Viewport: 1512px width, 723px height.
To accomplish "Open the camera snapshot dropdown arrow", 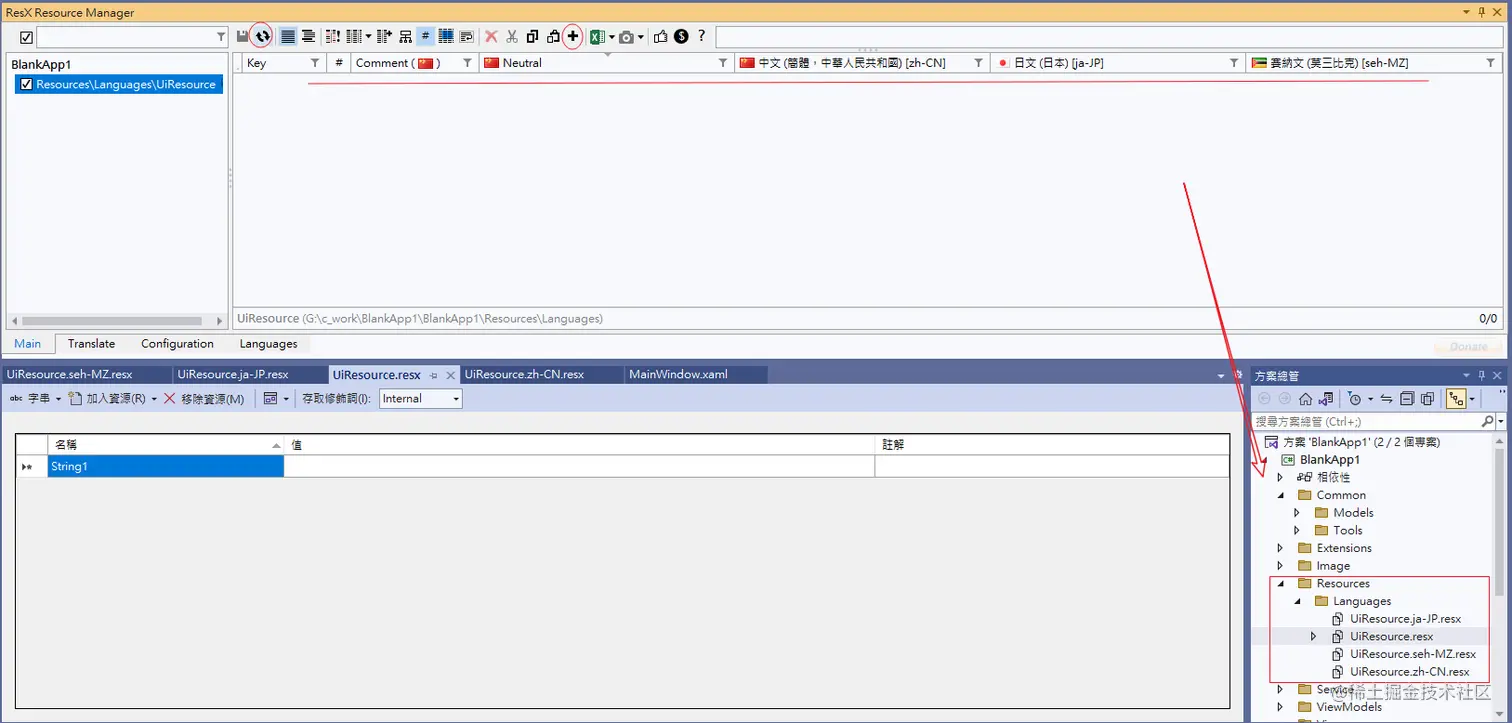I will (641, 37).
